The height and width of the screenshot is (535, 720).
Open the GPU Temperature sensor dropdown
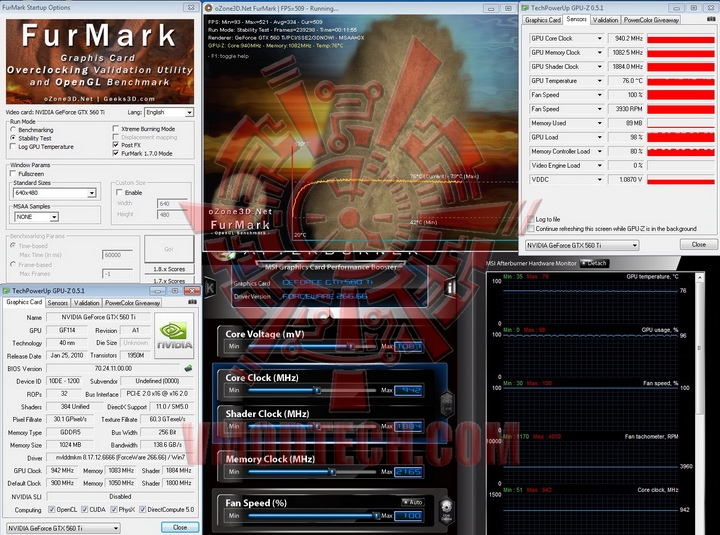(599, 81)
